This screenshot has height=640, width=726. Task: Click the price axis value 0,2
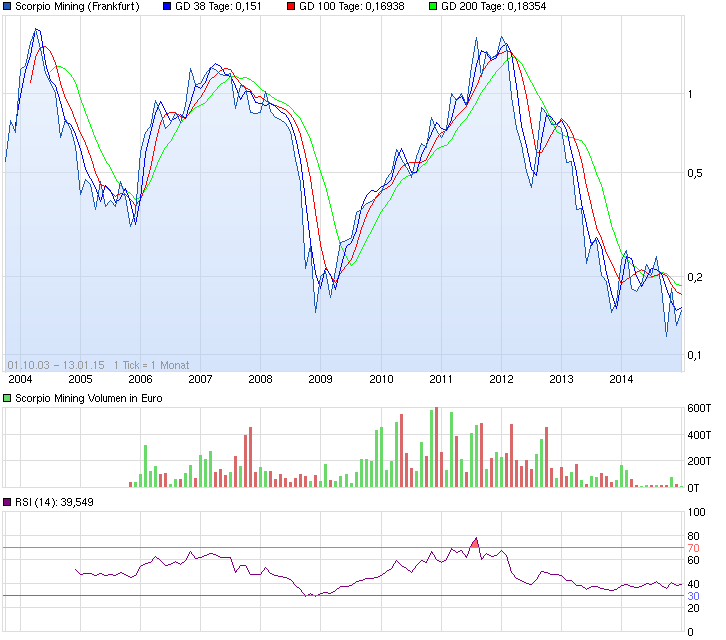click(x=695, y=277)
